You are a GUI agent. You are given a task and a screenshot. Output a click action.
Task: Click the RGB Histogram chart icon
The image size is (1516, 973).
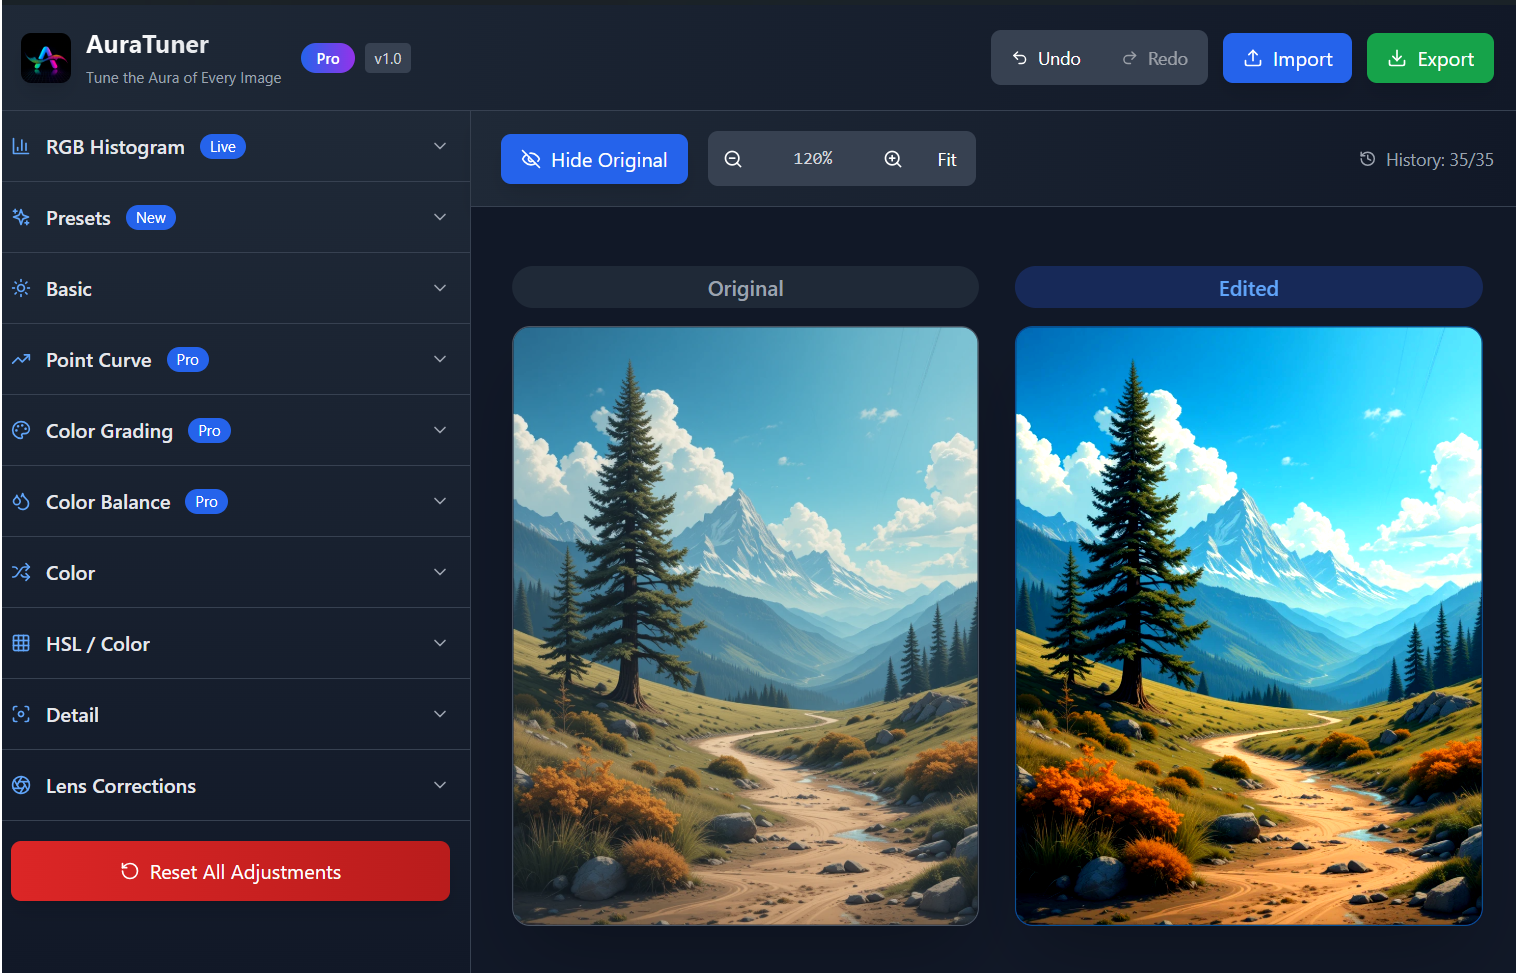21,146
